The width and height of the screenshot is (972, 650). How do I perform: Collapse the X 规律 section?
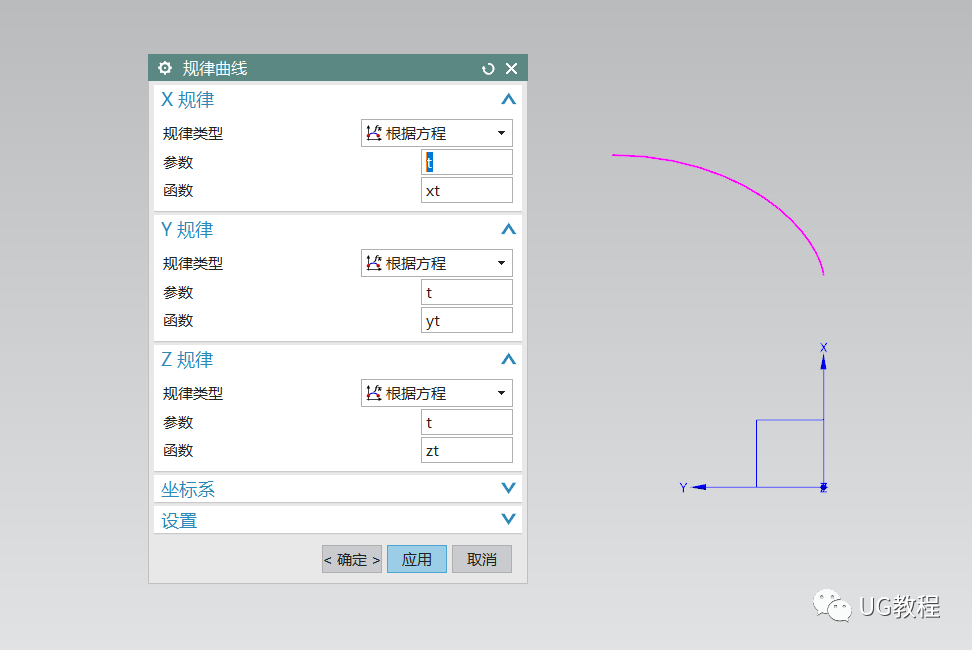point(508,99)
